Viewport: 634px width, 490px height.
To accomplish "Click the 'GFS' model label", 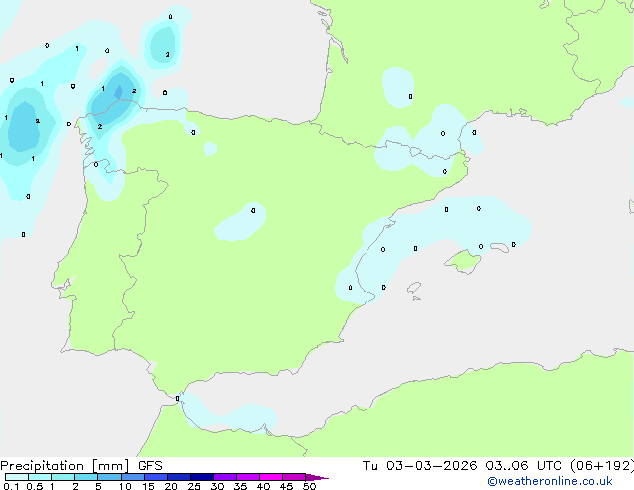I will coord(150,466).
